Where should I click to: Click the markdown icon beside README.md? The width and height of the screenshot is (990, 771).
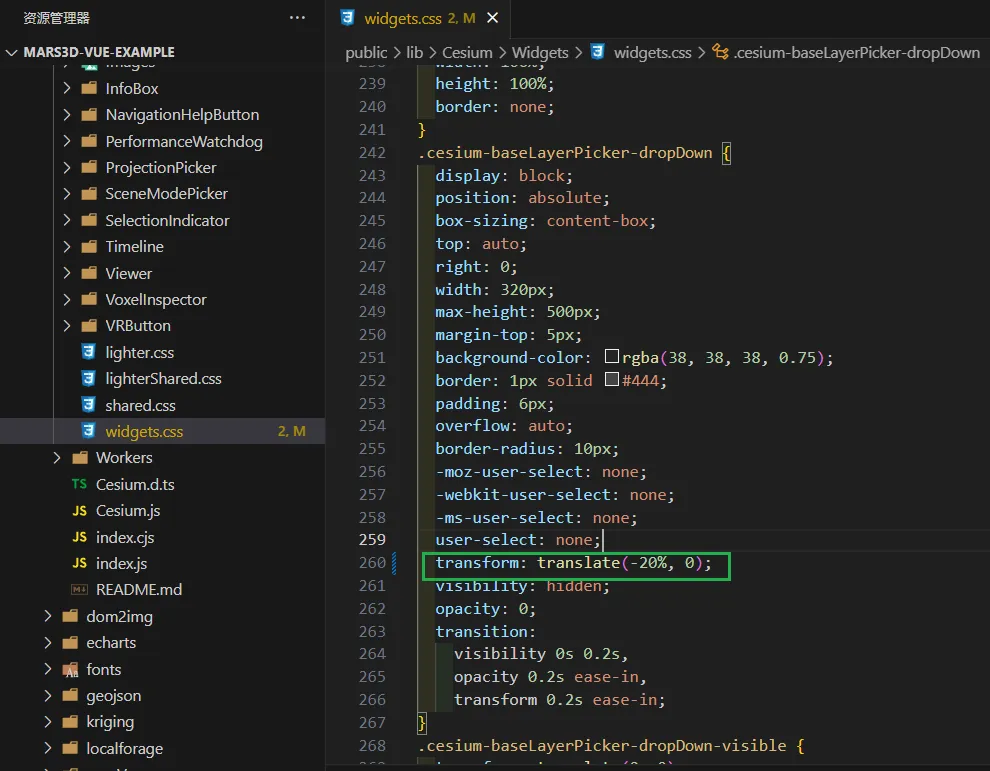pos(79,589)
